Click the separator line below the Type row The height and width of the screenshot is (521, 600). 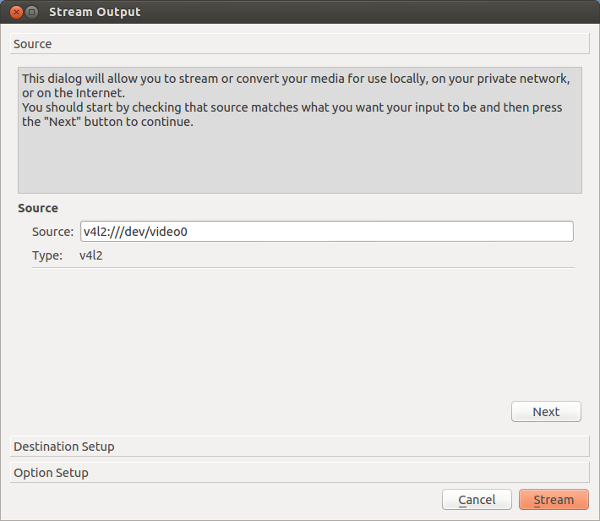click(302, 267)
